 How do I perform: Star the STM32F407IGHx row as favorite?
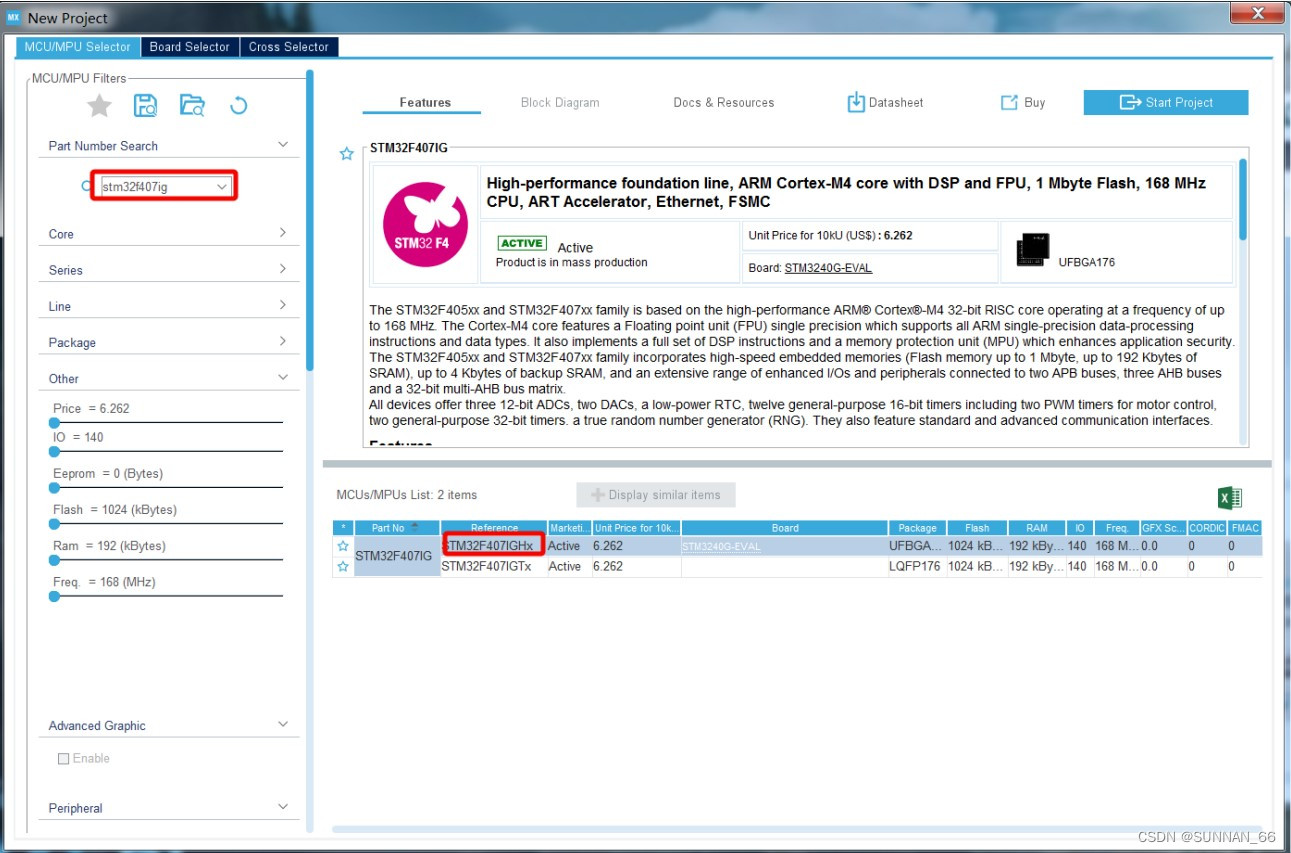pyautogui.click(x=343, y=546)
